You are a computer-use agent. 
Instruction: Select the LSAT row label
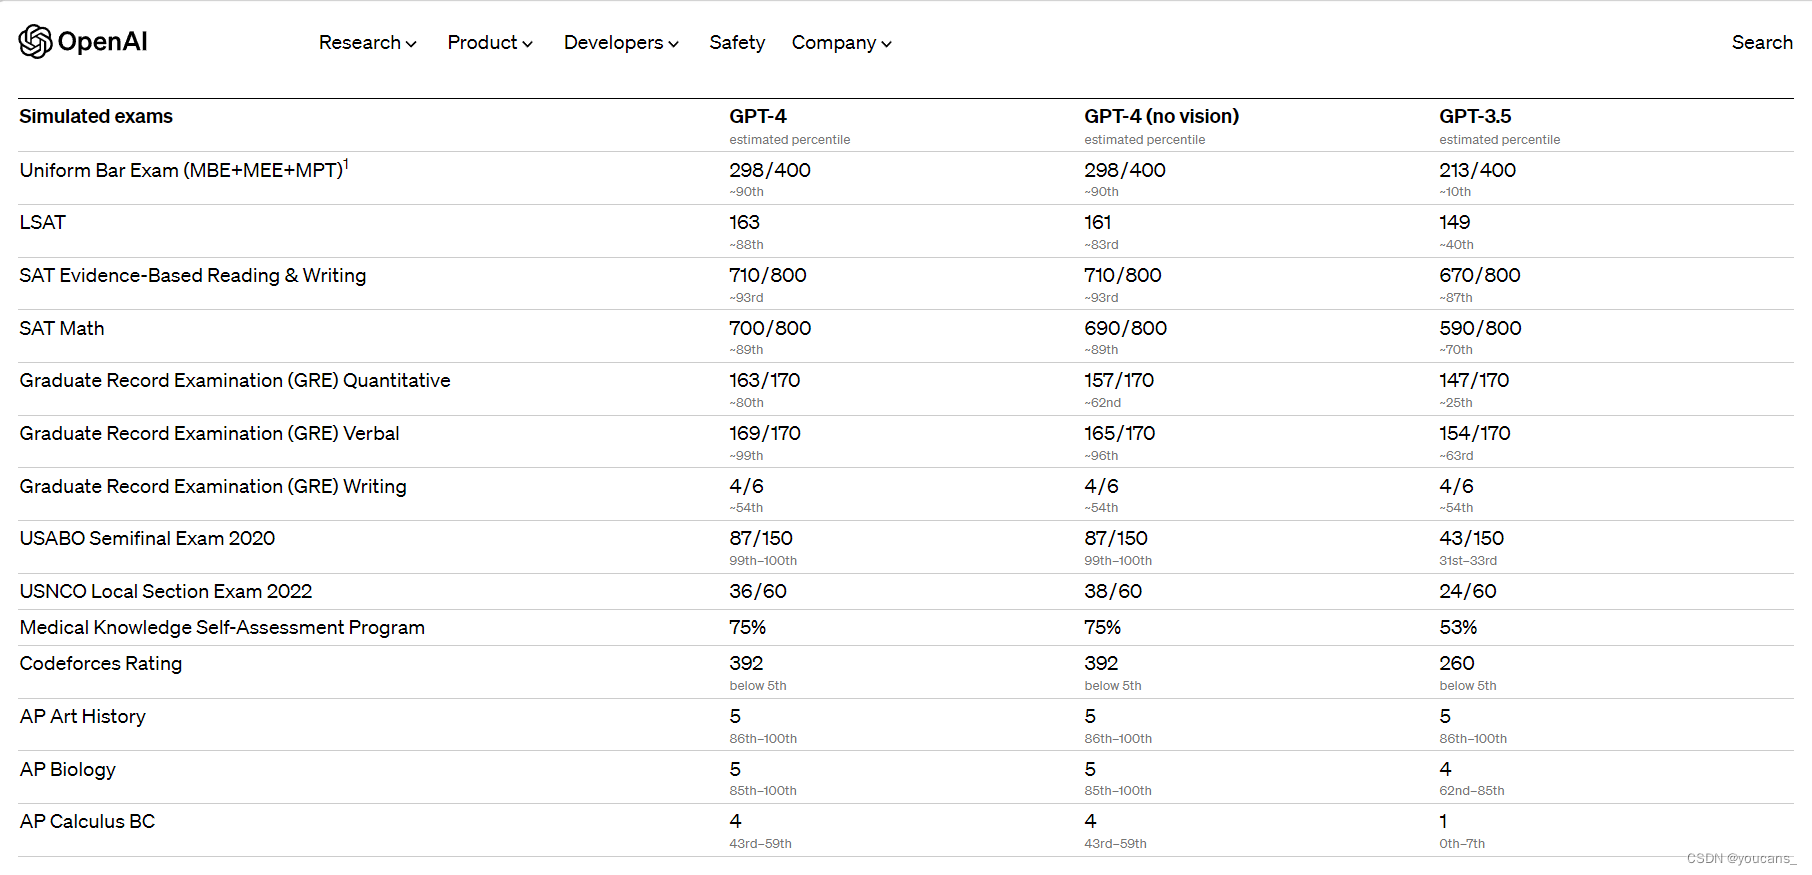[42, 223]
